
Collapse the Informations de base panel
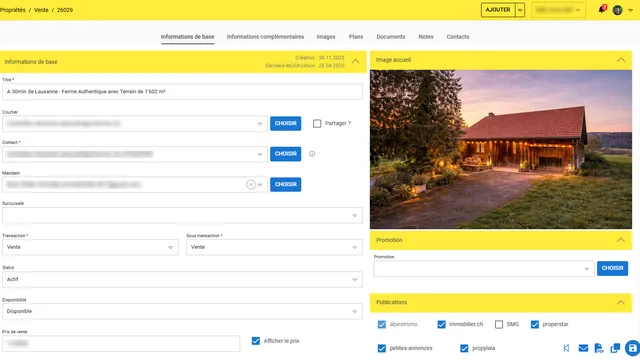click(x=356, y=62)
